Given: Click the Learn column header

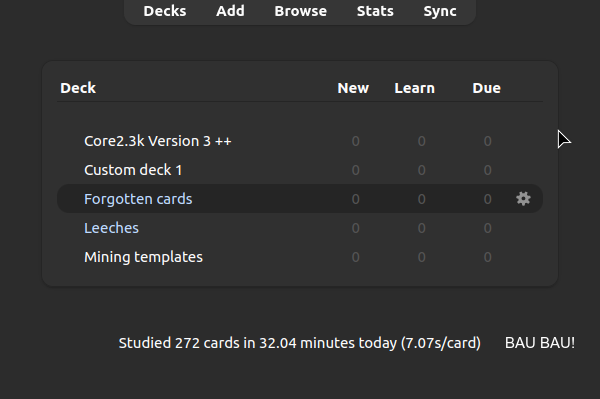Looking at the screenshot, I should click(x=415, y=88).
